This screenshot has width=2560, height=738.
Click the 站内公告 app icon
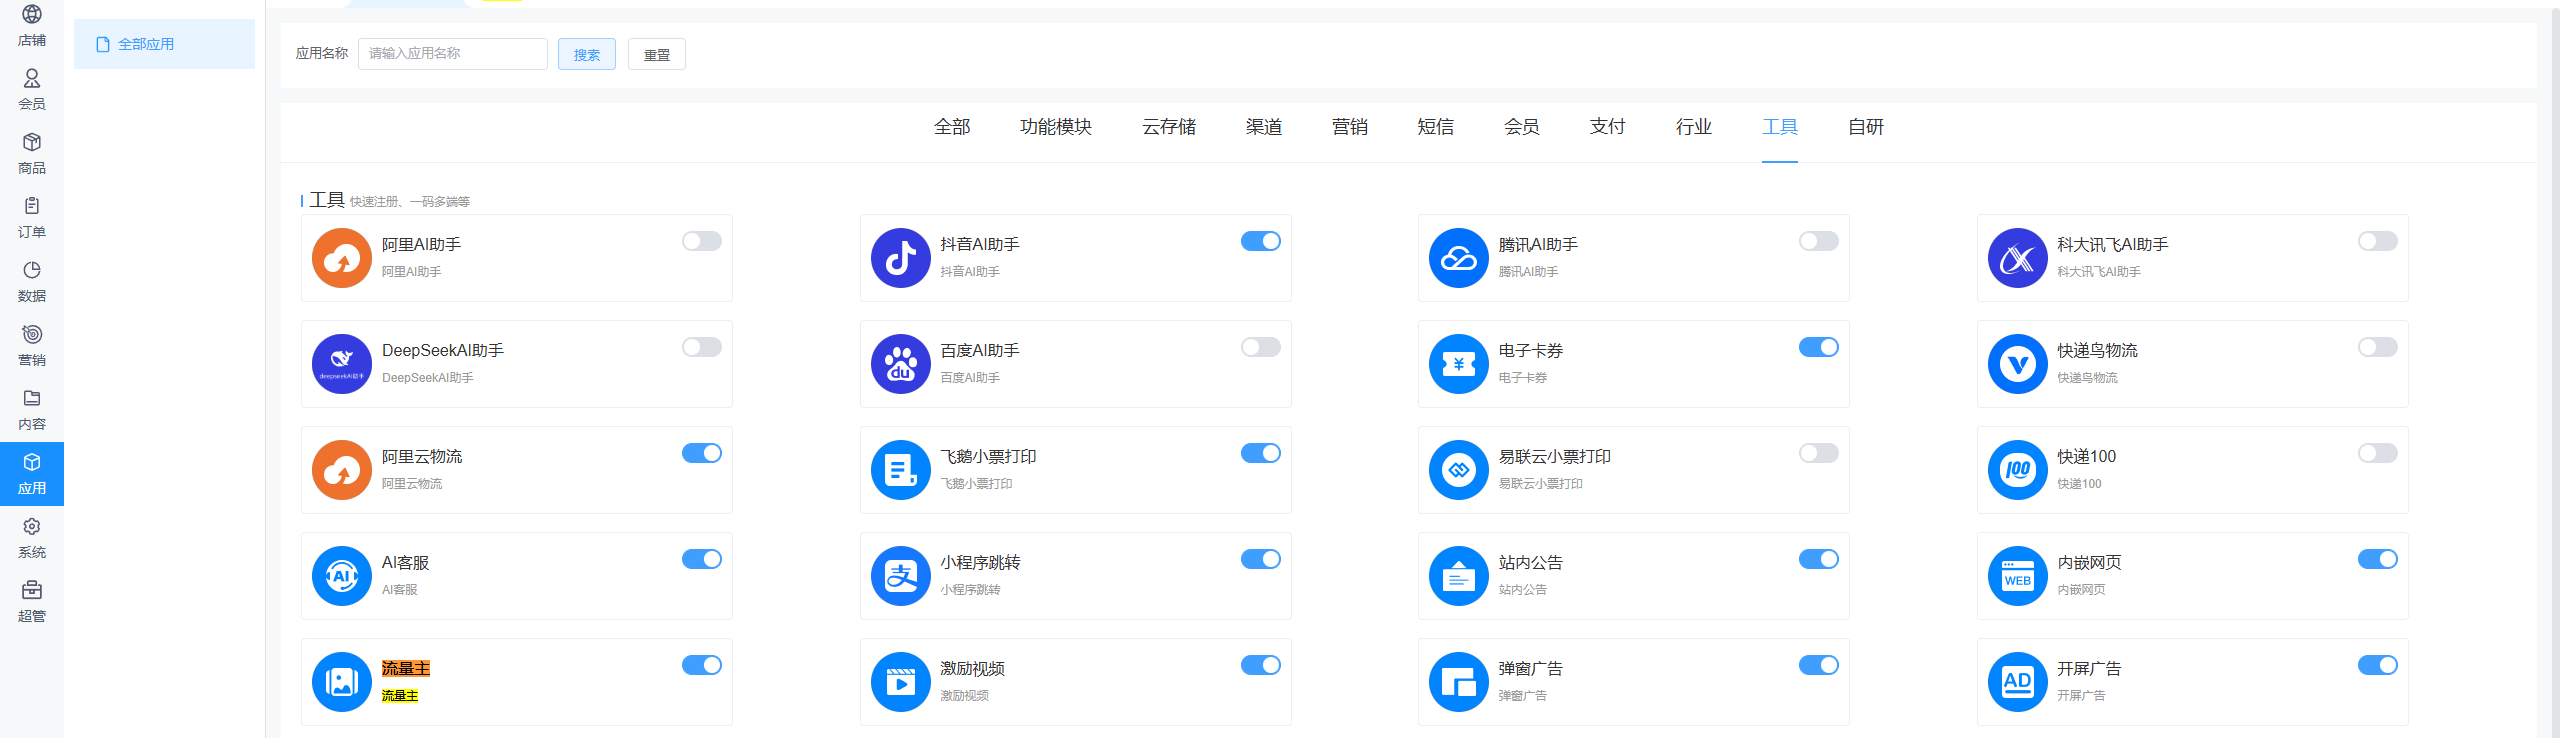click(x=1459, y=576)
